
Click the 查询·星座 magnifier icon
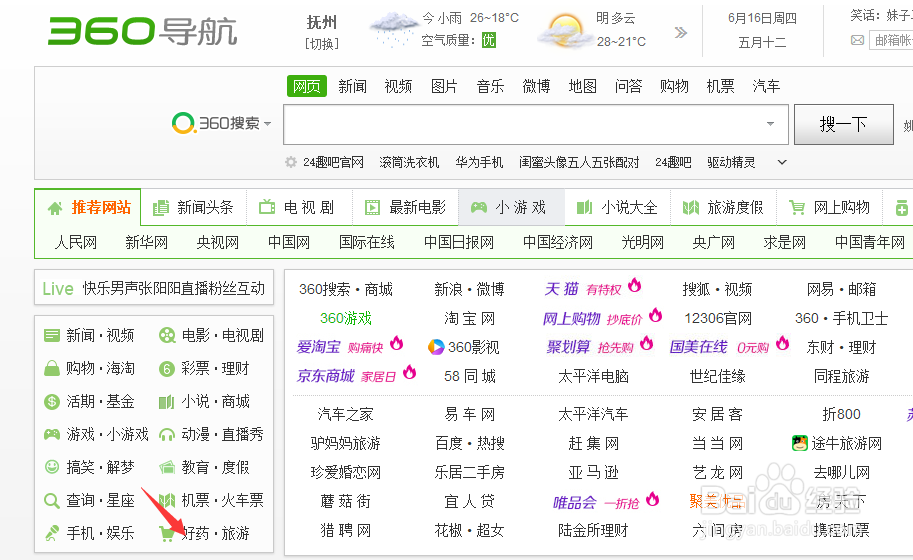click(52, 500)
